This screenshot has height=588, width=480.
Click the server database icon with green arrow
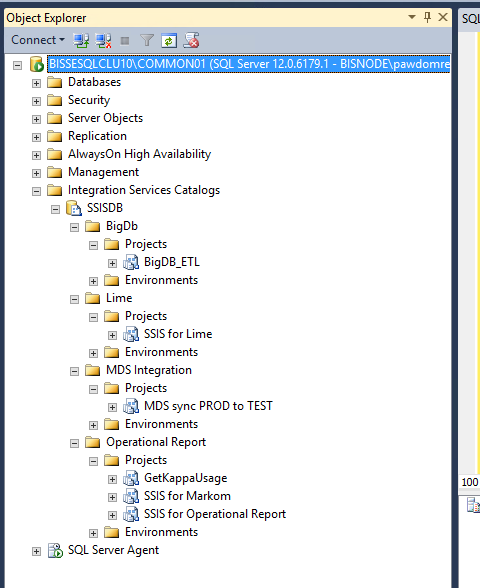coord(37,64)
